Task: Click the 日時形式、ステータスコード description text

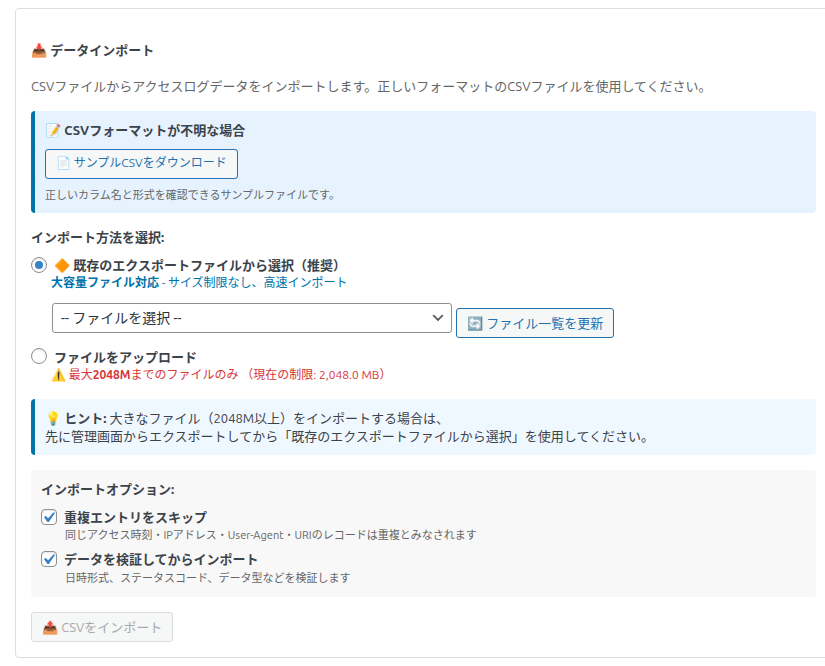Action: point(207,578)
